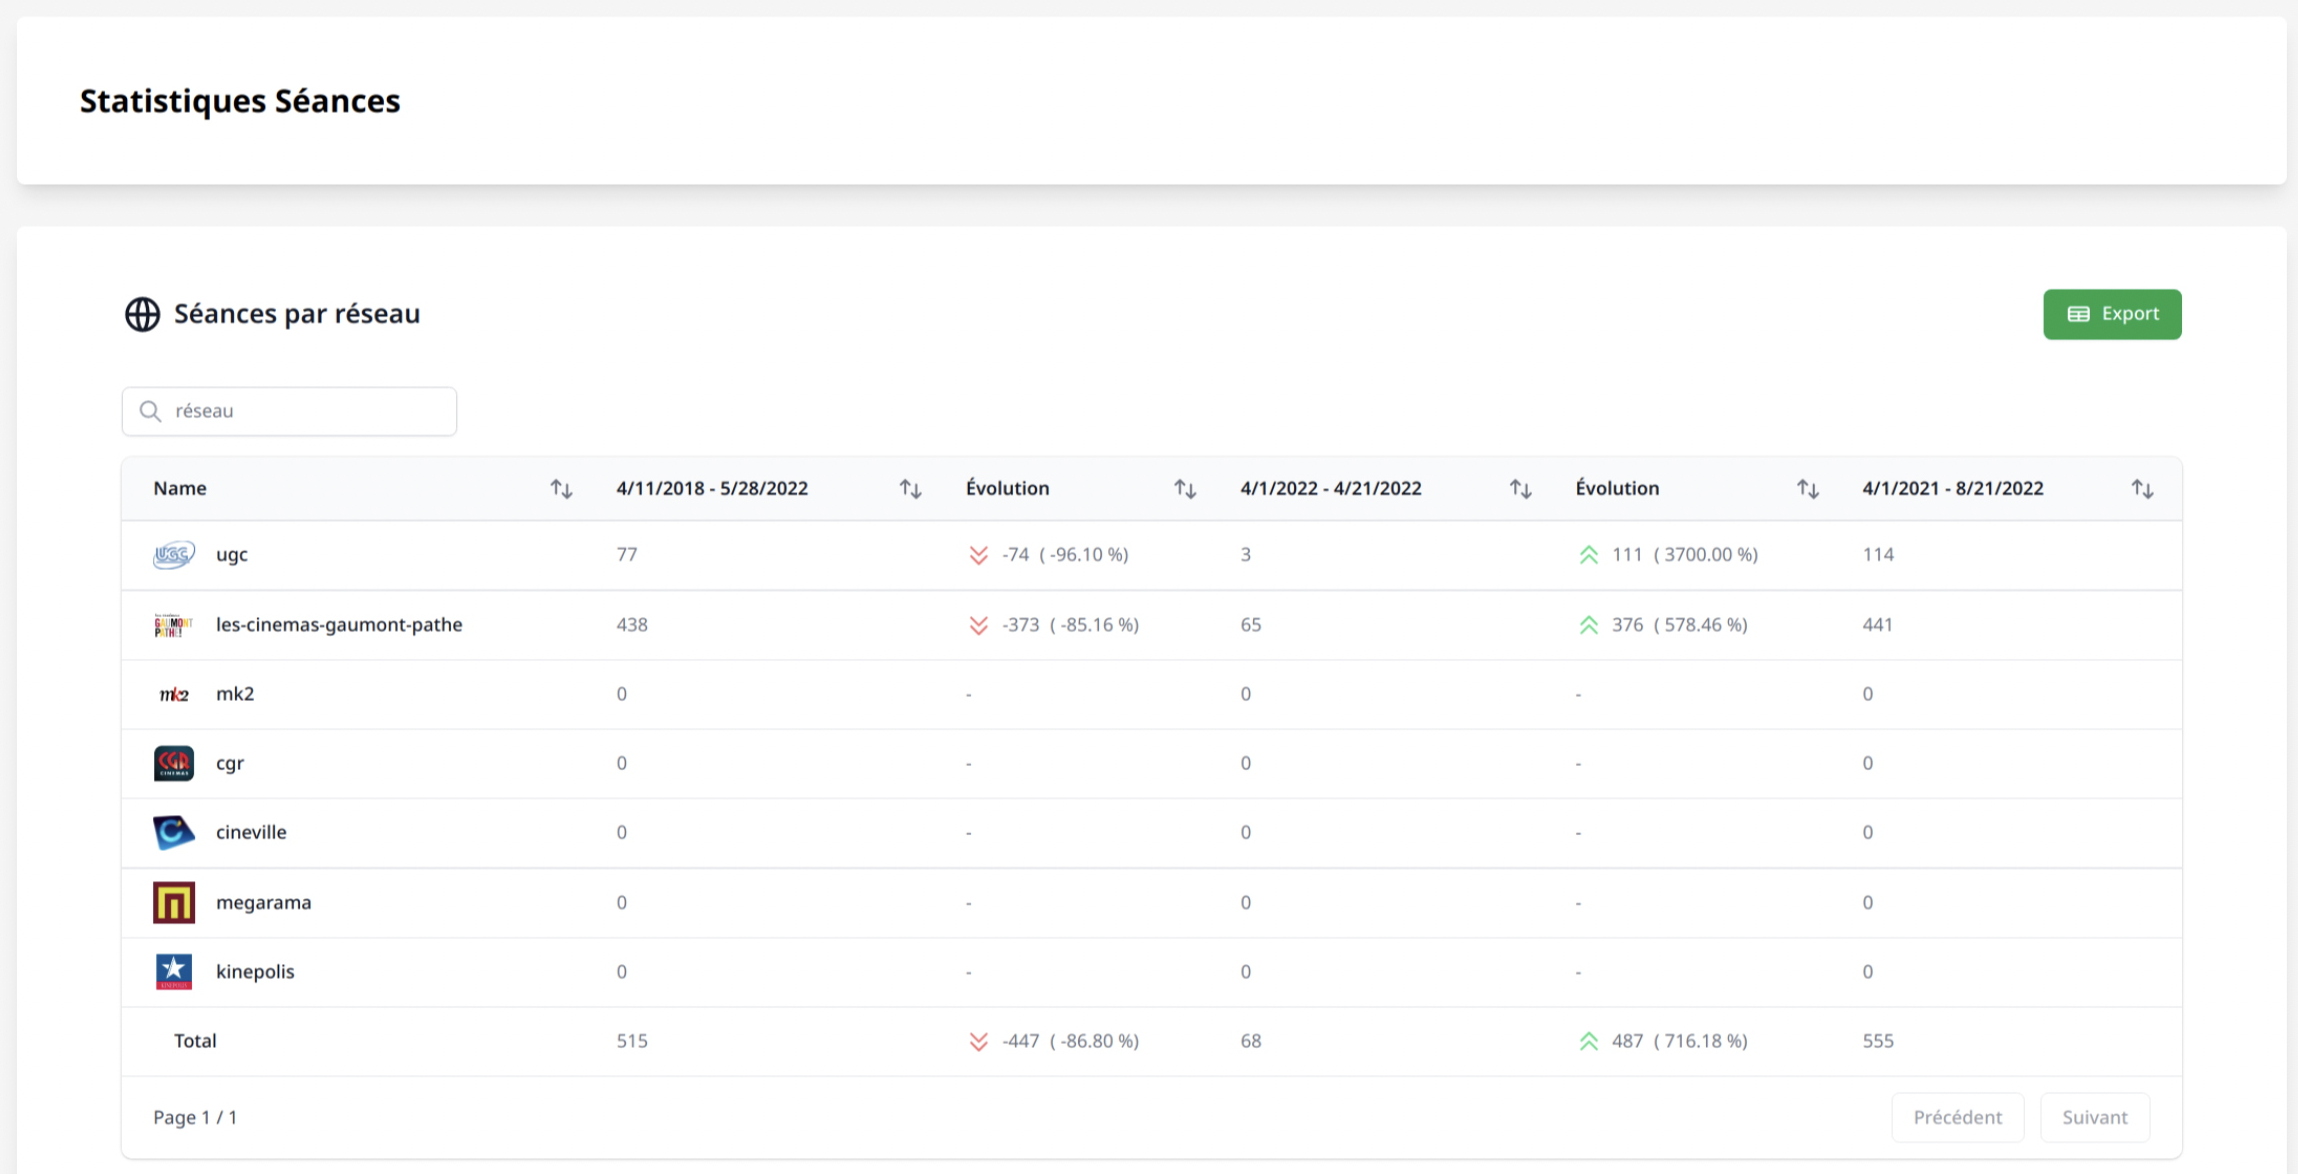This screenshot has height=1174, width=2298.
Task: Sort by 4/11/2018 - 5/28/2022 column arrows
Action: pyautogui.click(x=910, y=489)
